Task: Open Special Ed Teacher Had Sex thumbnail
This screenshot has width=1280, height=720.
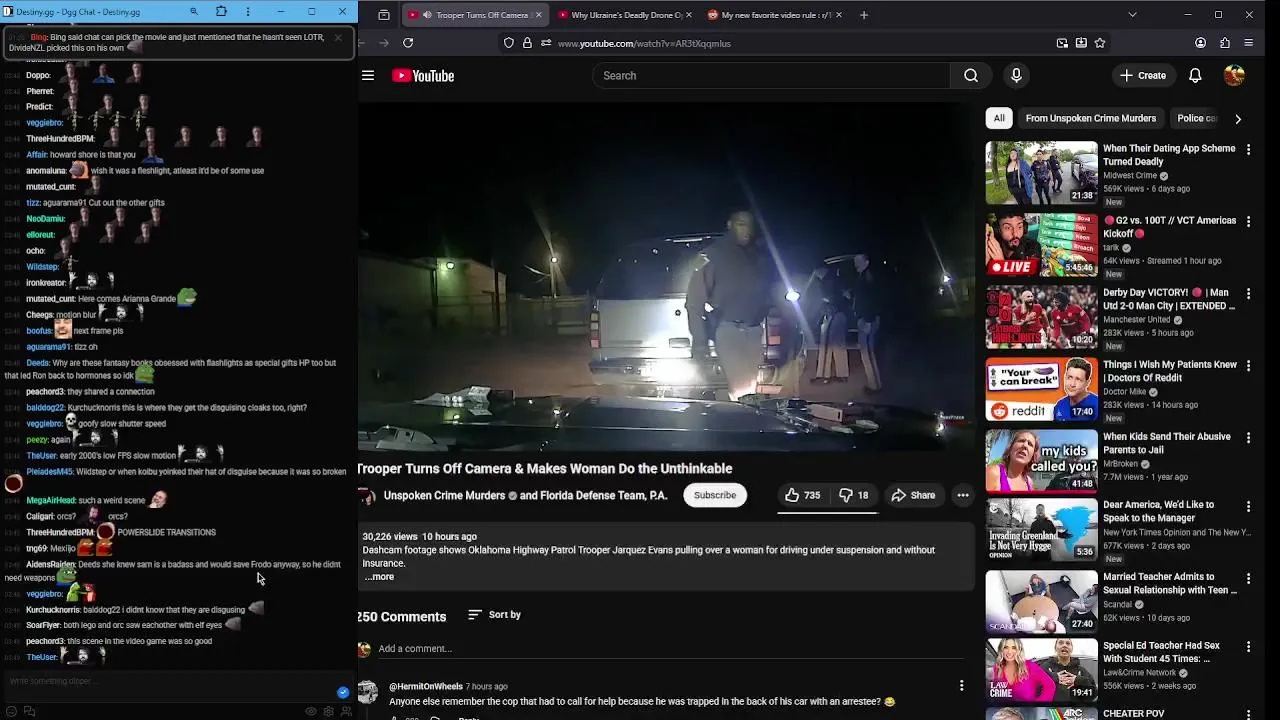Action: click(1042, 671)
